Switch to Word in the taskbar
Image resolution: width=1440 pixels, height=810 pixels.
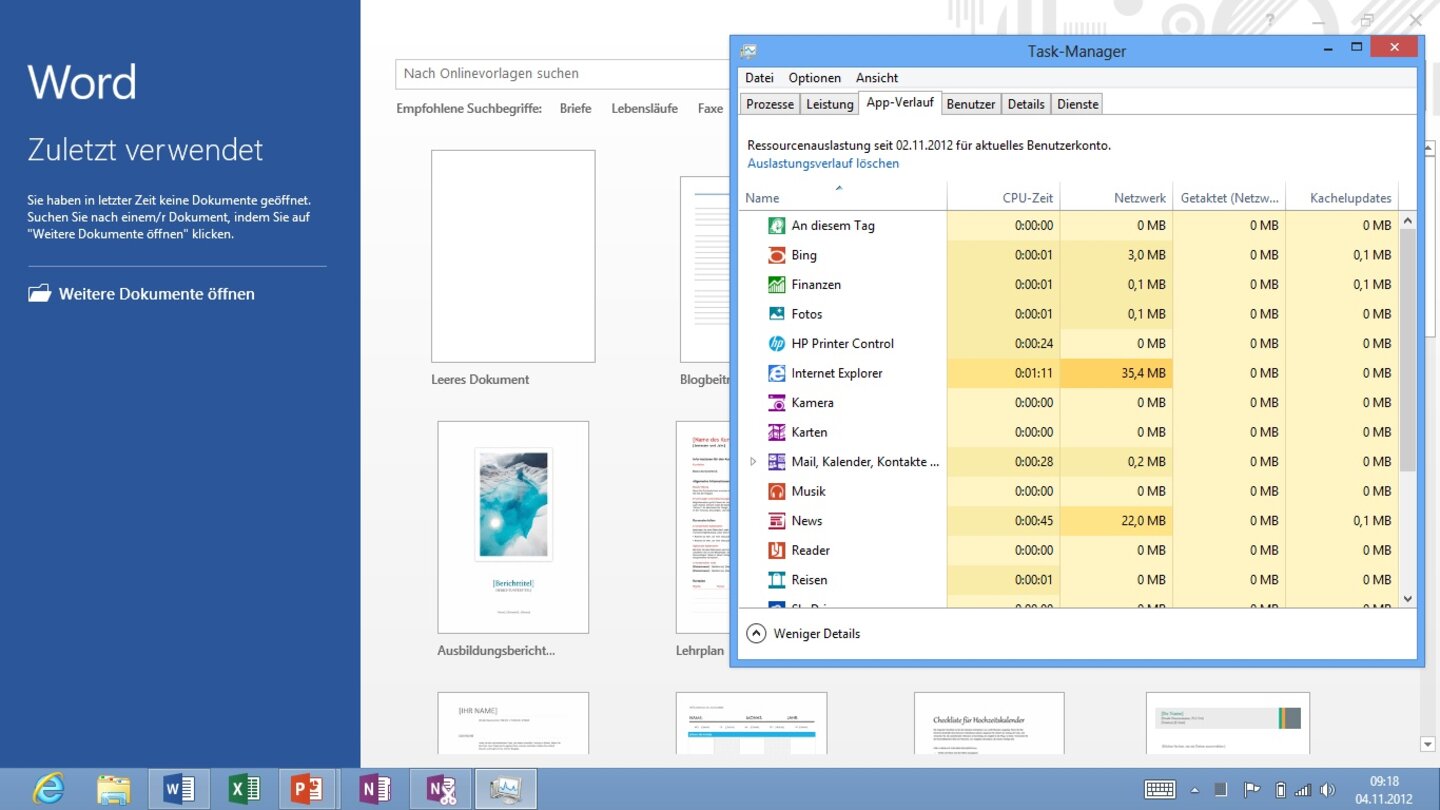179,789
